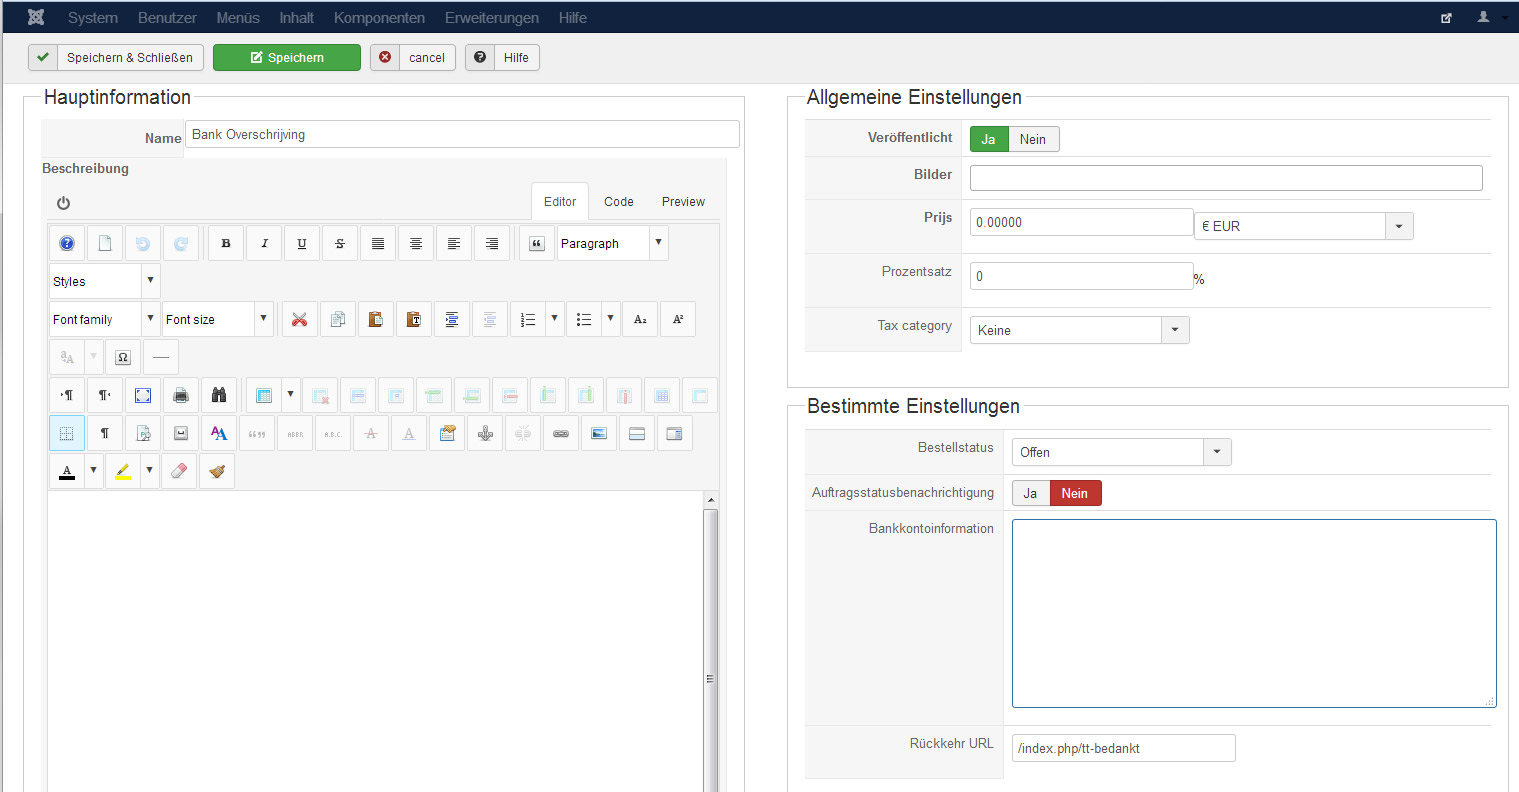Apply italic formatting
Screen dimensions: 1519x792
click(x=264, y=243)
